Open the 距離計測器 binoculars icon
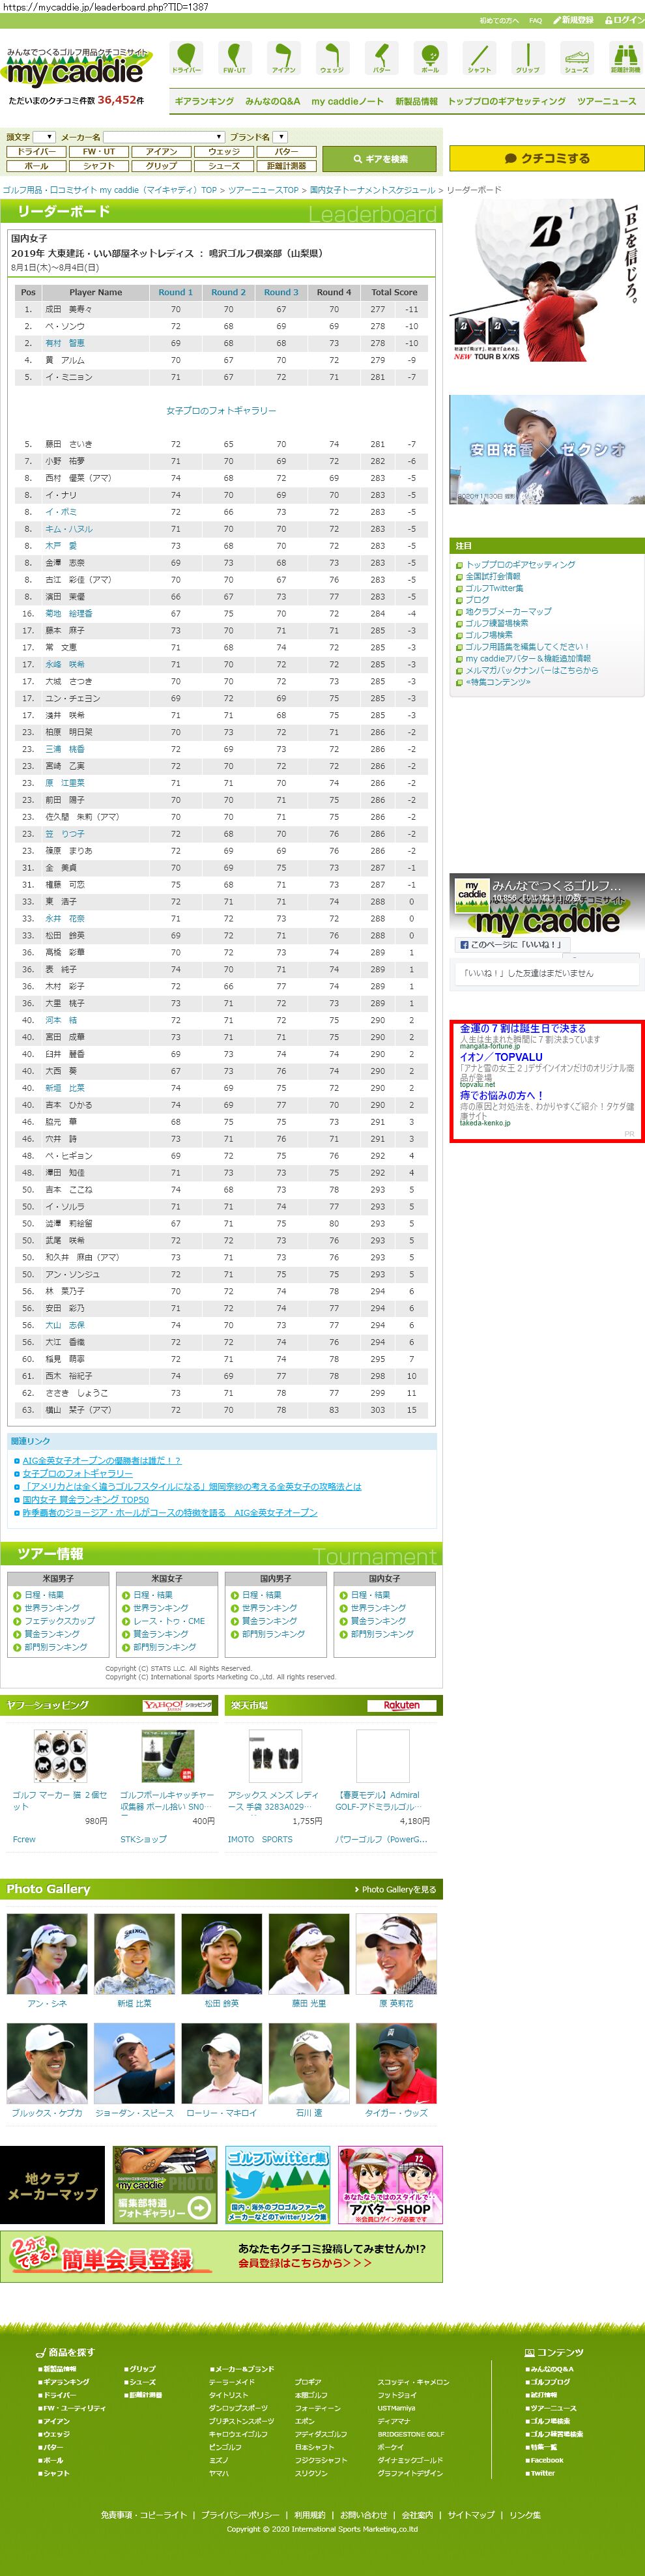This screenshot has height=2576, width=645. (625, 58)
